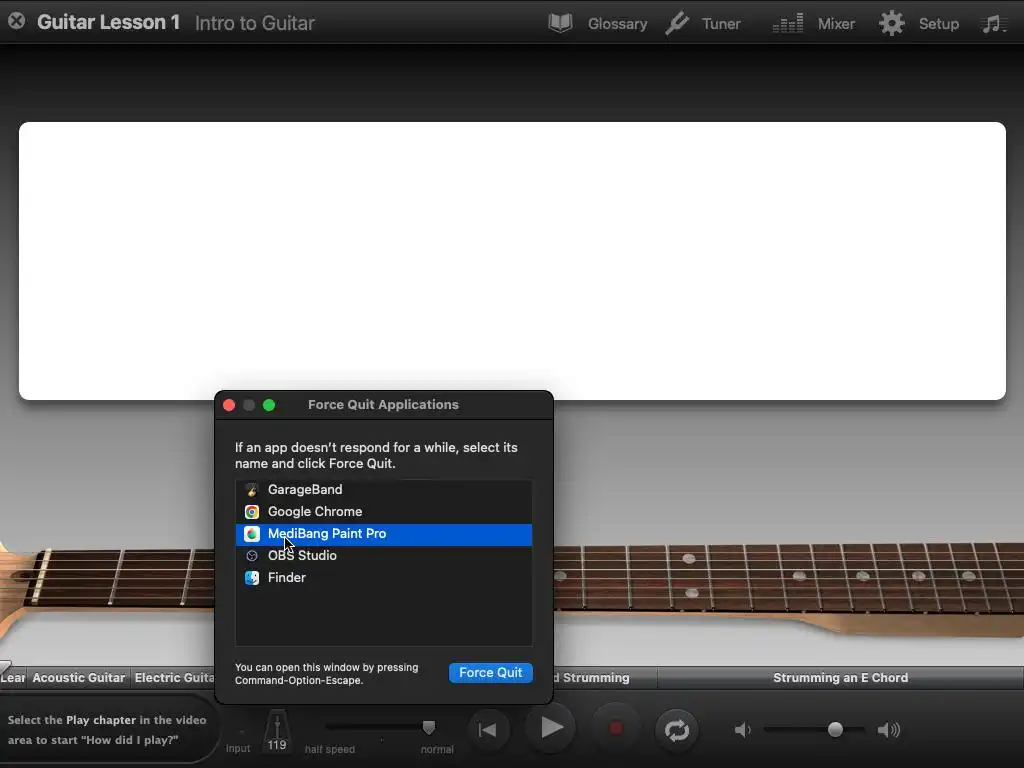Zoom the Force Quit window with green button
This screenshot has width=1024, height=768.
click(x=269, y=406)
